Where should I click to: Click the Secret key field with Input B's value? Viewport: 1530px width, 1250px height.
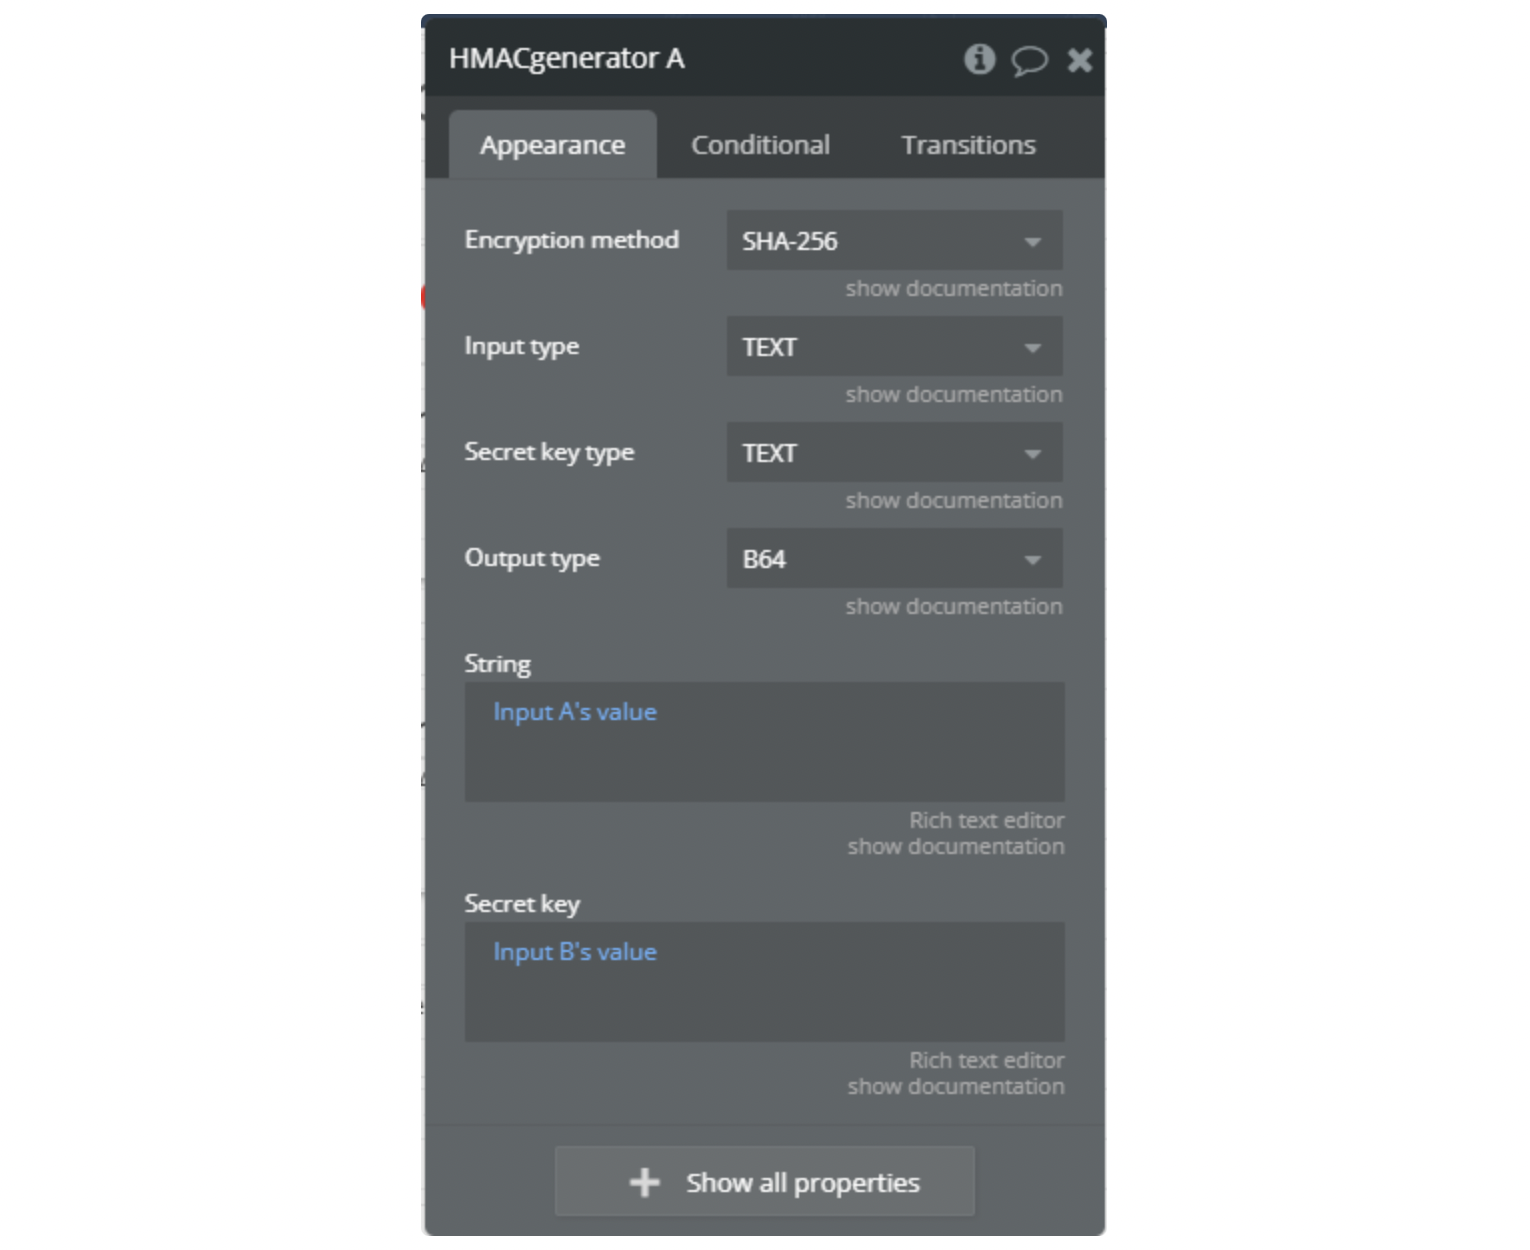click(x=764, y=982)
